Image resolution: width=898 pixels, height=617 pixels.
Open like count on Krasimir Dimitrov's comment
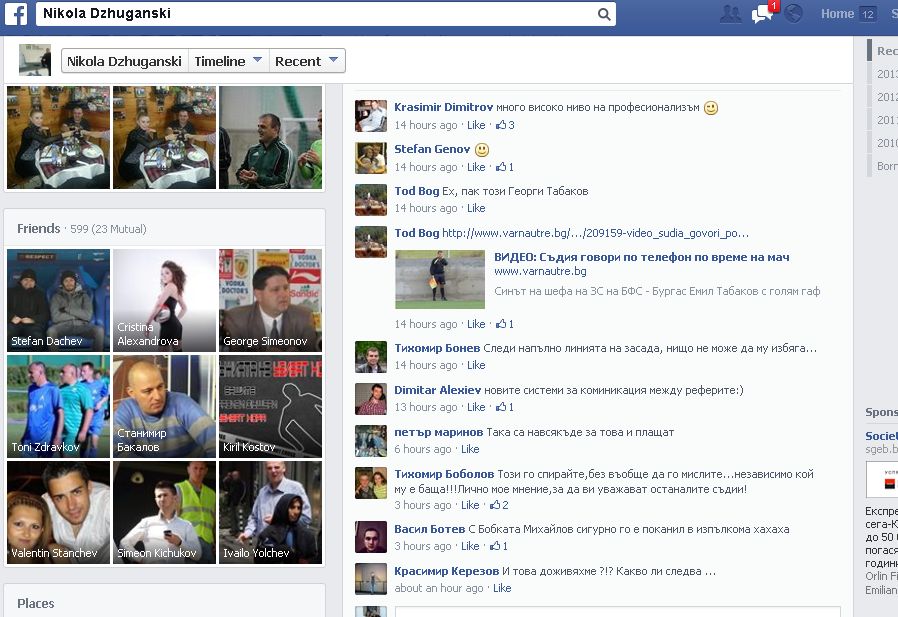505,125
